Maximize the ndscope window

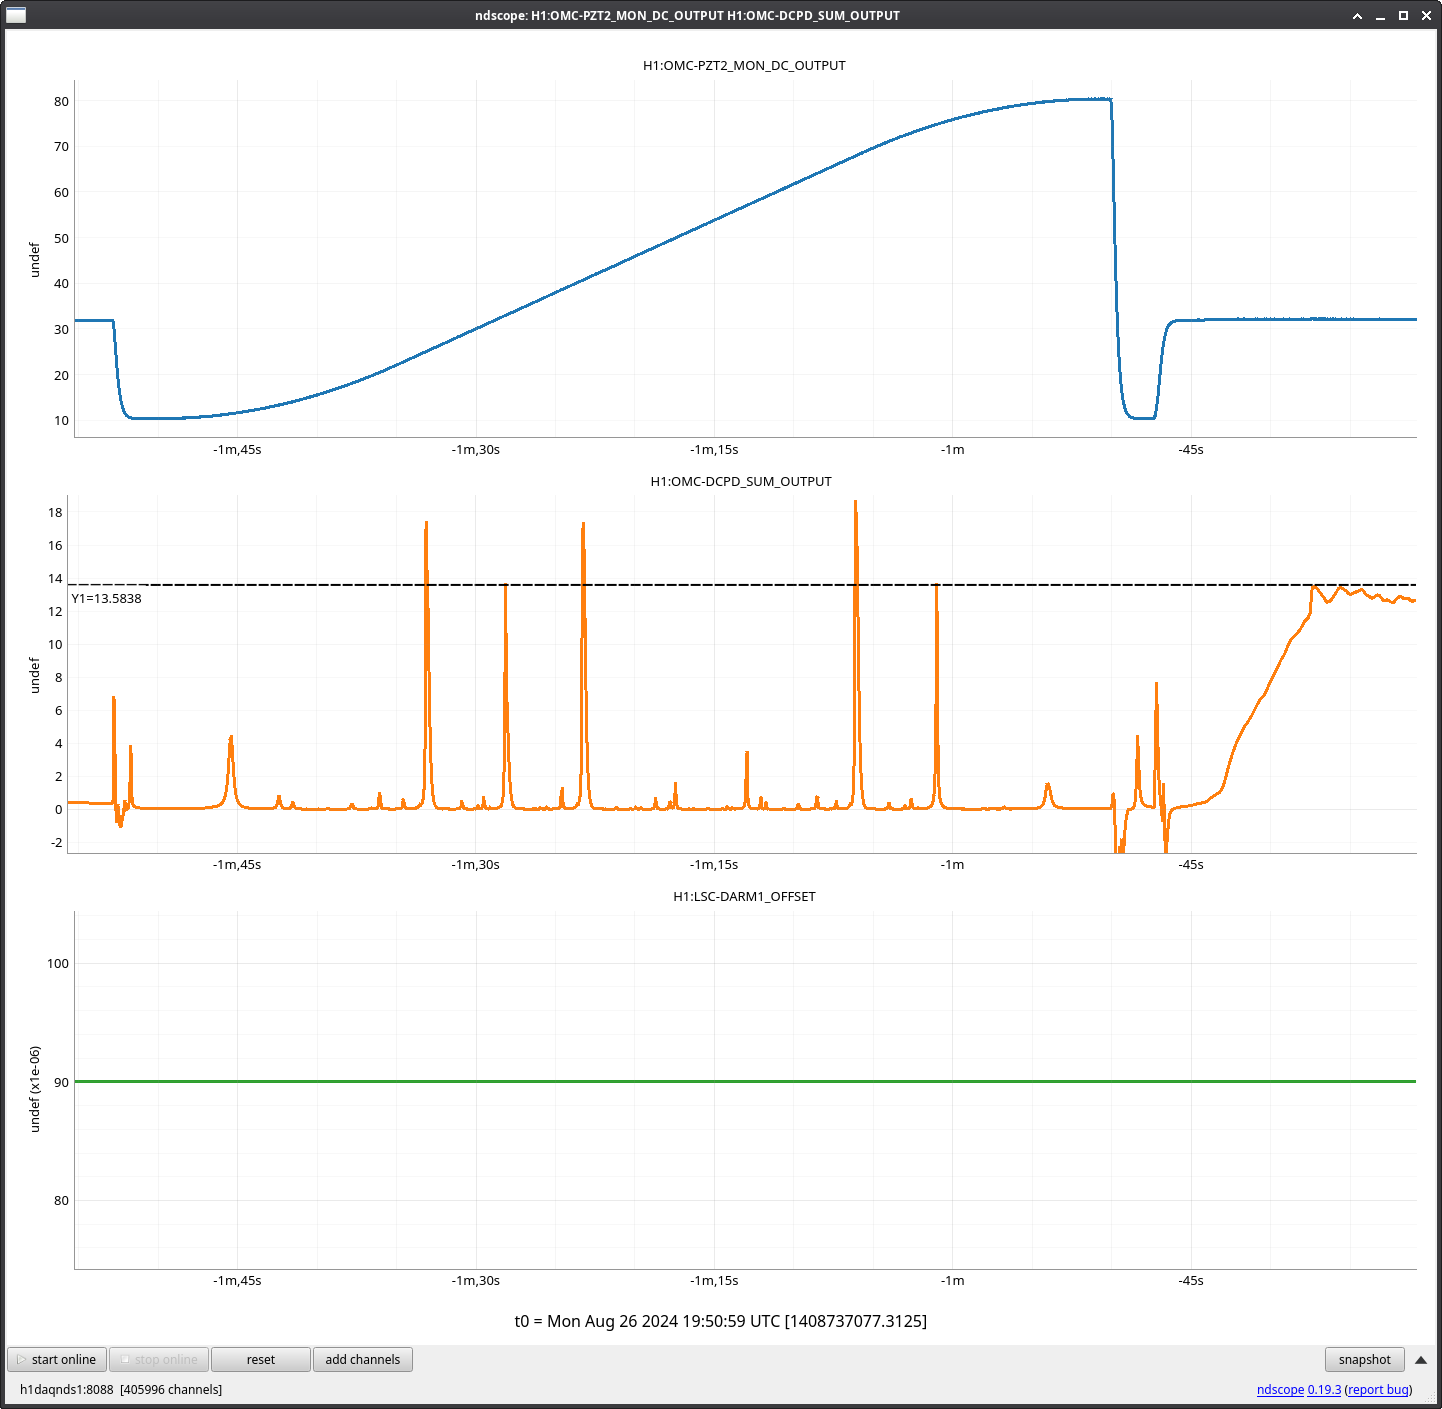pyautogui.click(x=1403, y=16)
